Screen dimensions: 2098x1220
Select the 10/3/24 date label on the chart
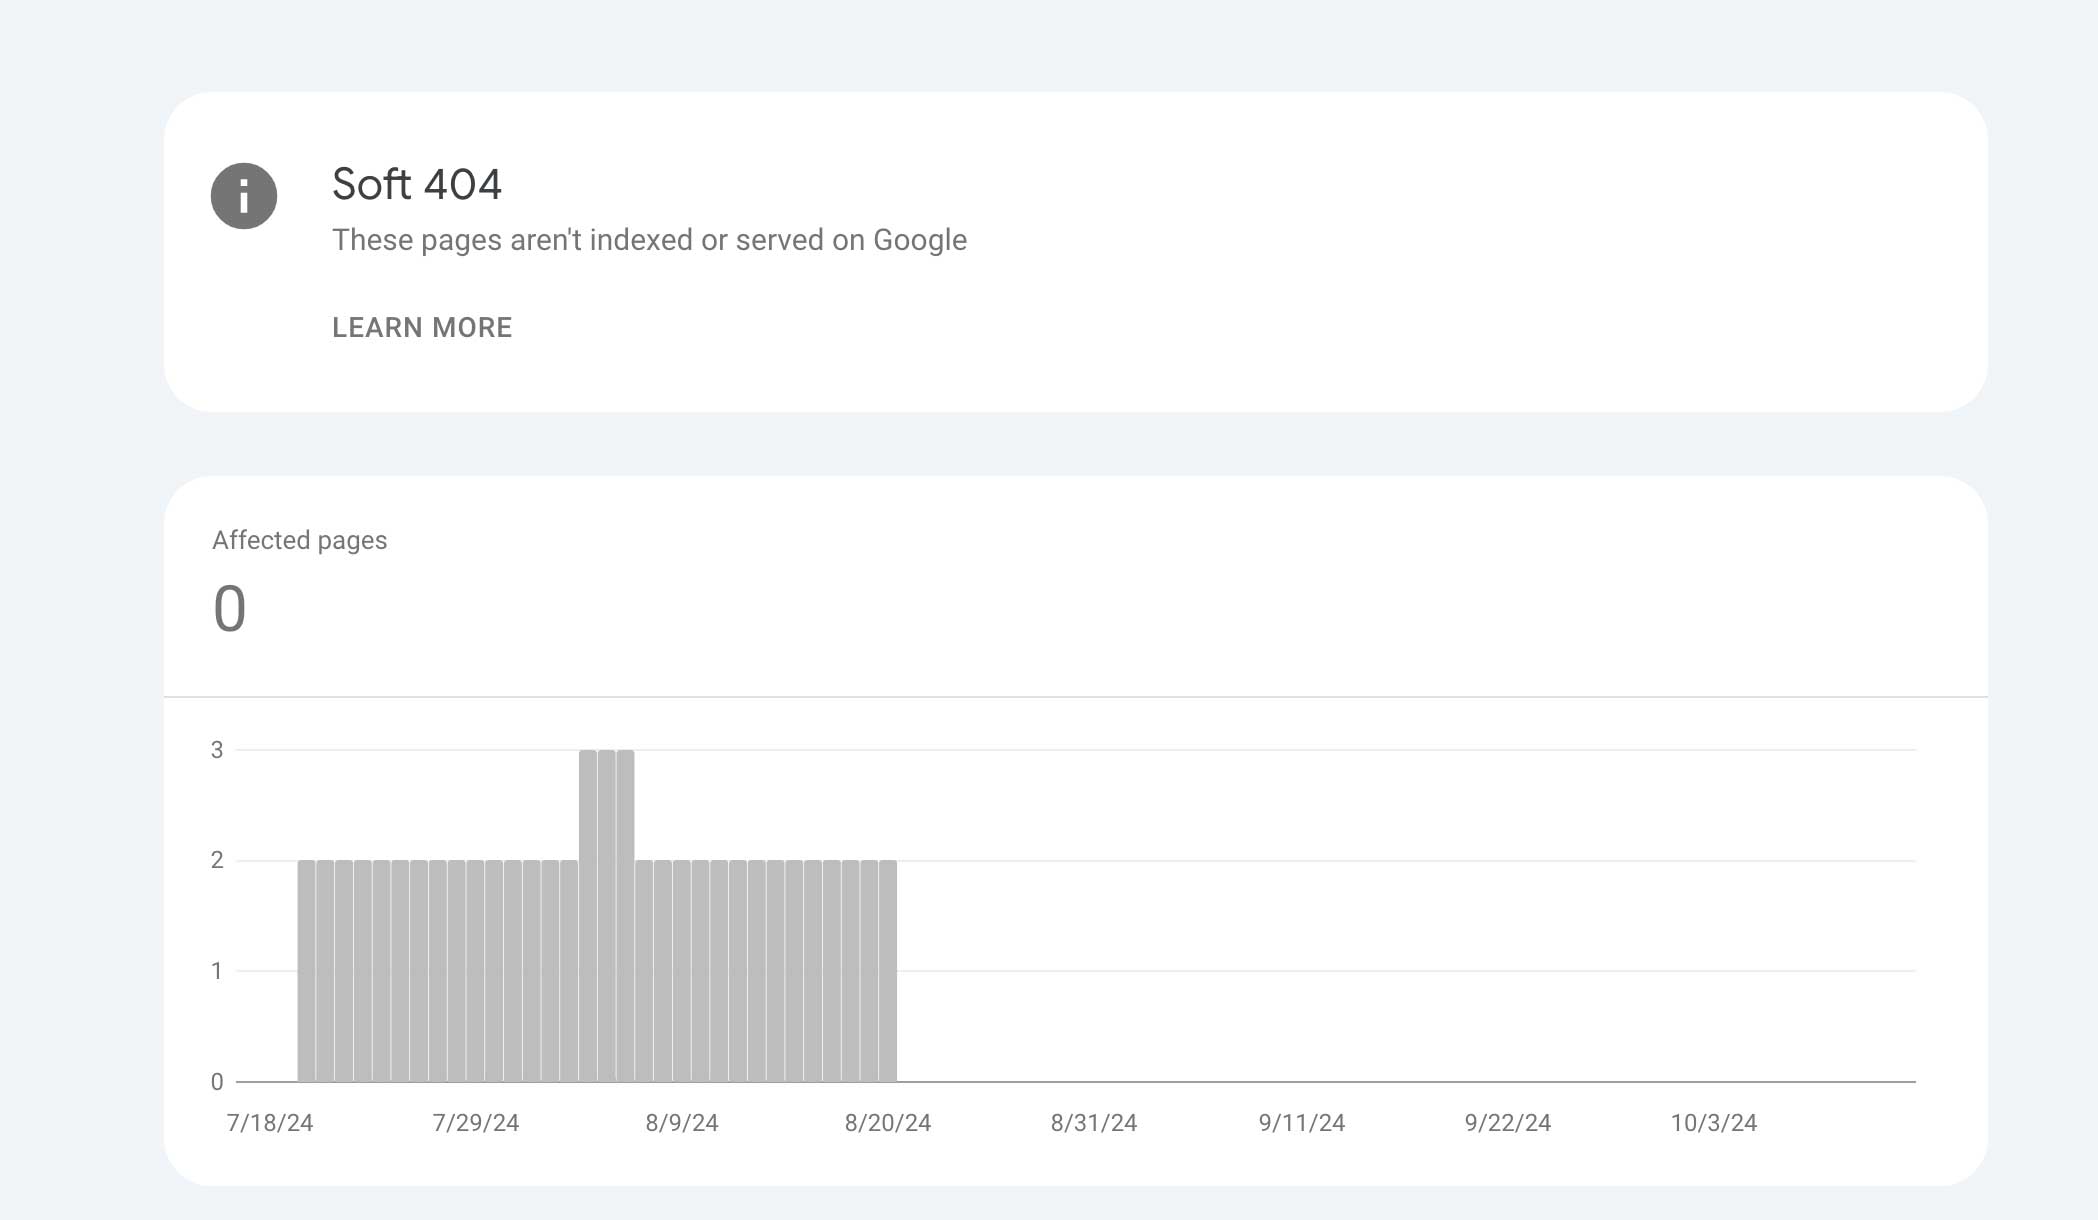1714,1123
